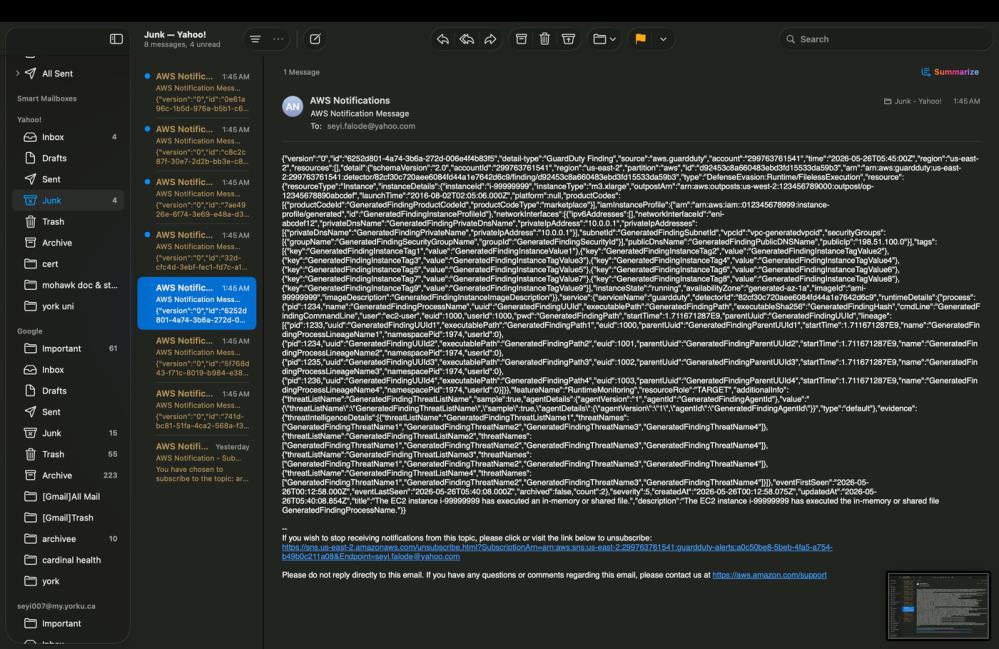This screenshot has height=649, width=999.
Task: Open Google Junk folder with 15 count
Action: [68, 433]
